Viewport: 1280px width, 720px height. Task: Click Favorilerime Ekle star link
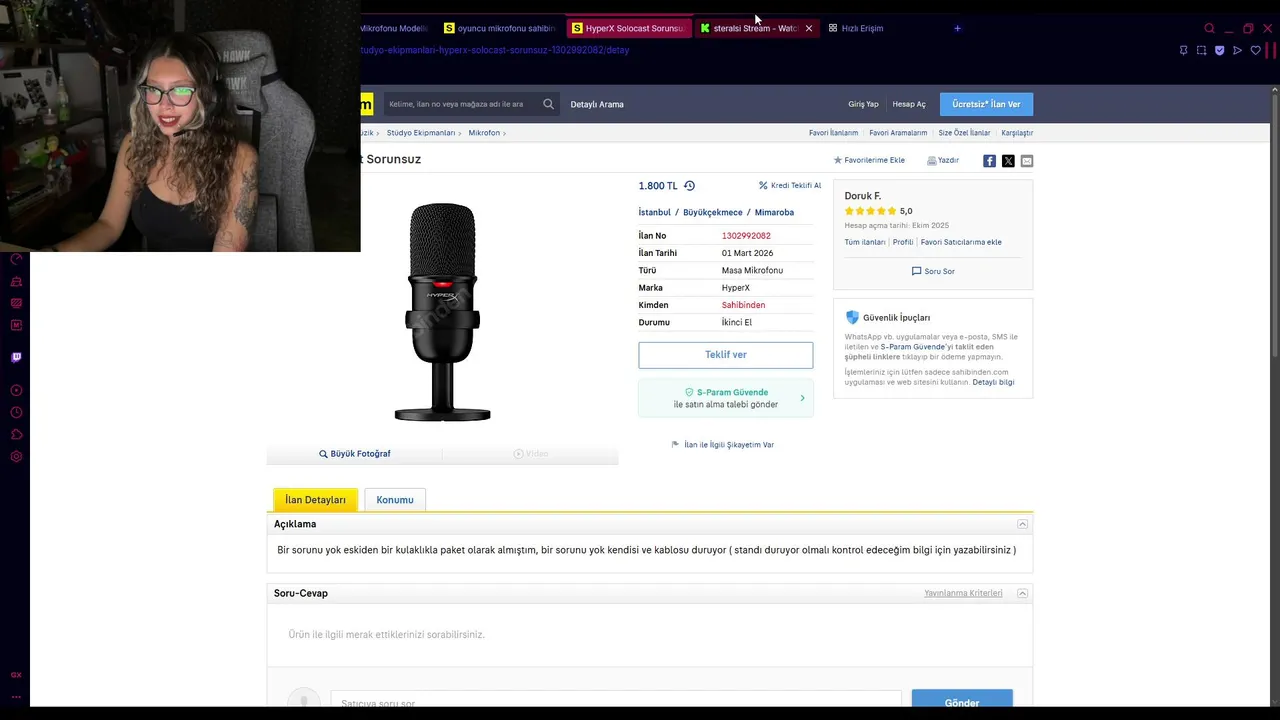869,160
